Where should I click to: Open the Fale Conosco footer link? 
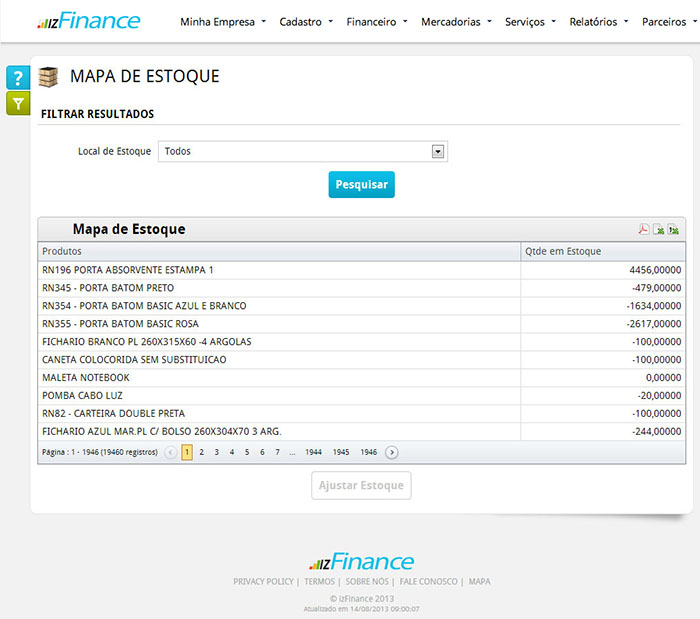click(428, 581)
